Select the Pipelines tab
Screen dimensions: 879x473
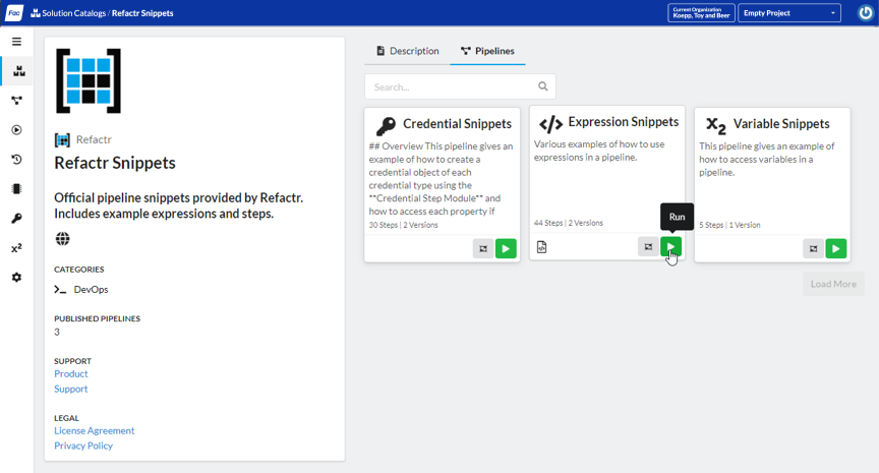tap(487, 51)
